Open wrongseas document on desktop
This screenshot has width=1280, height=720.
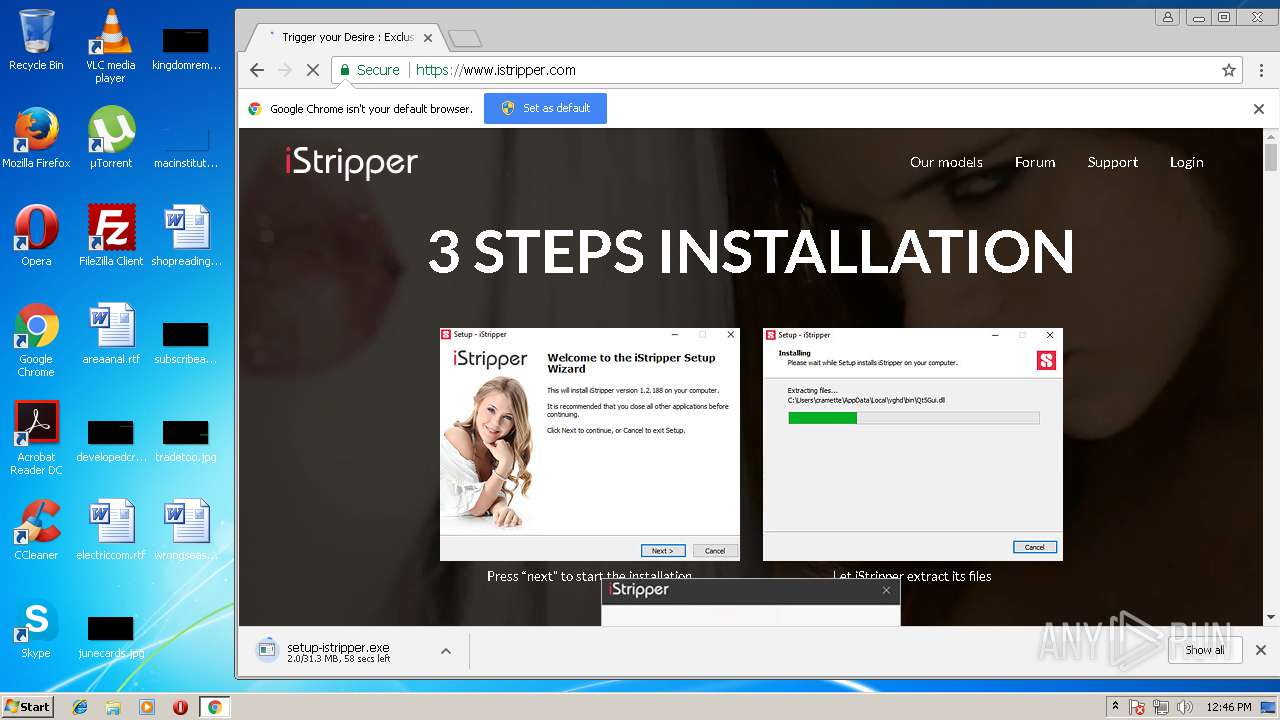[186, 530]
